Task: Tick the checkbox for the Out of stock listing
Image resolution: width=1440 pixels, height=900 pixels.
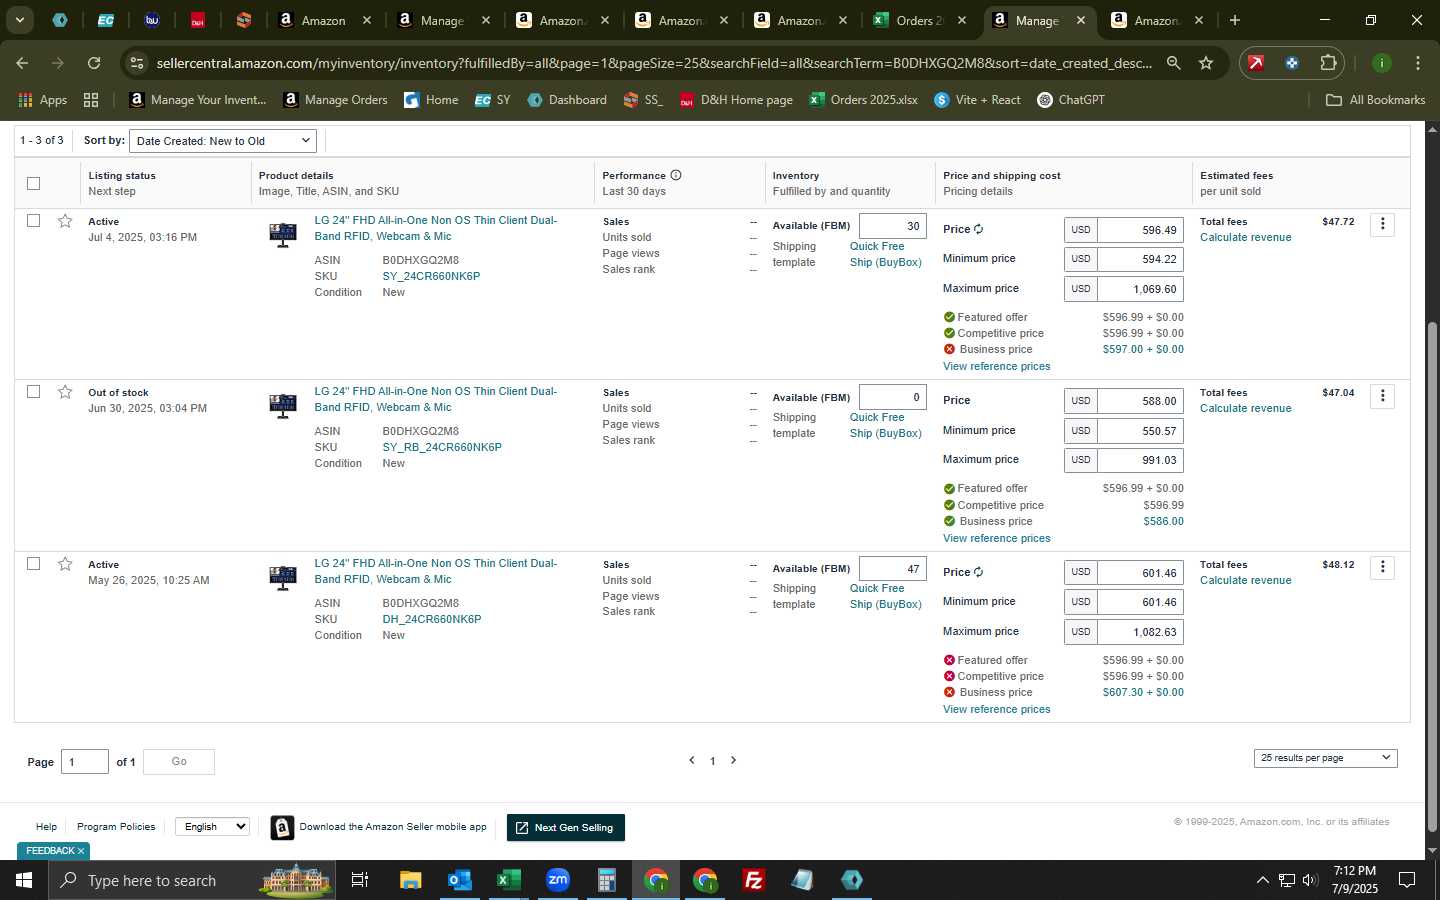Action: [33, 392]
